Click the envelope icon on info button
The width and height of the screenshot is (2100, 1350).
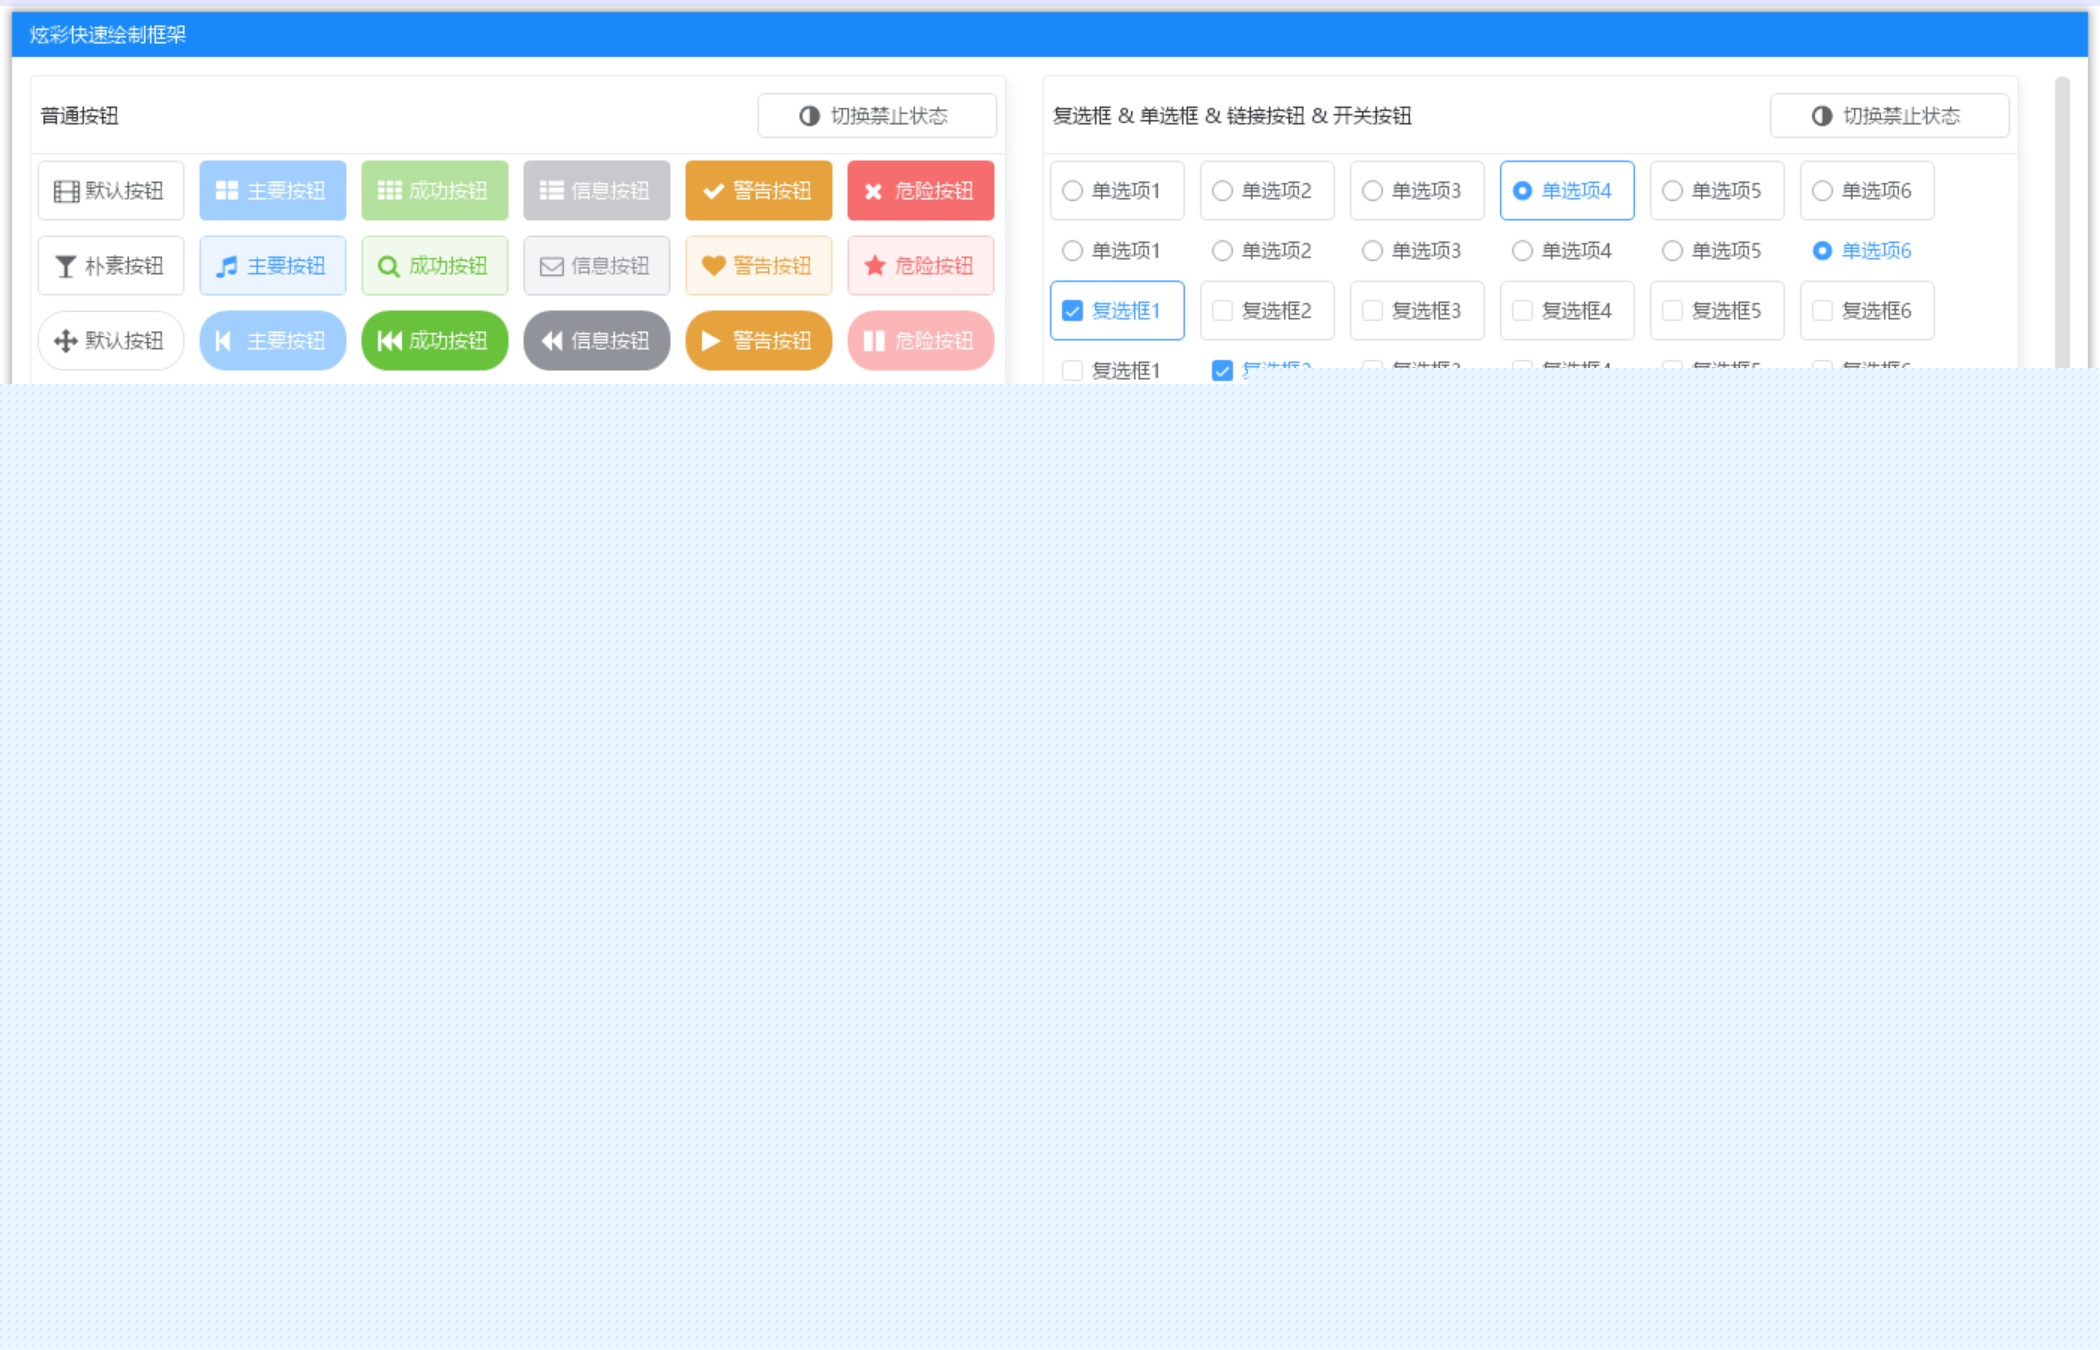(551, 266)
